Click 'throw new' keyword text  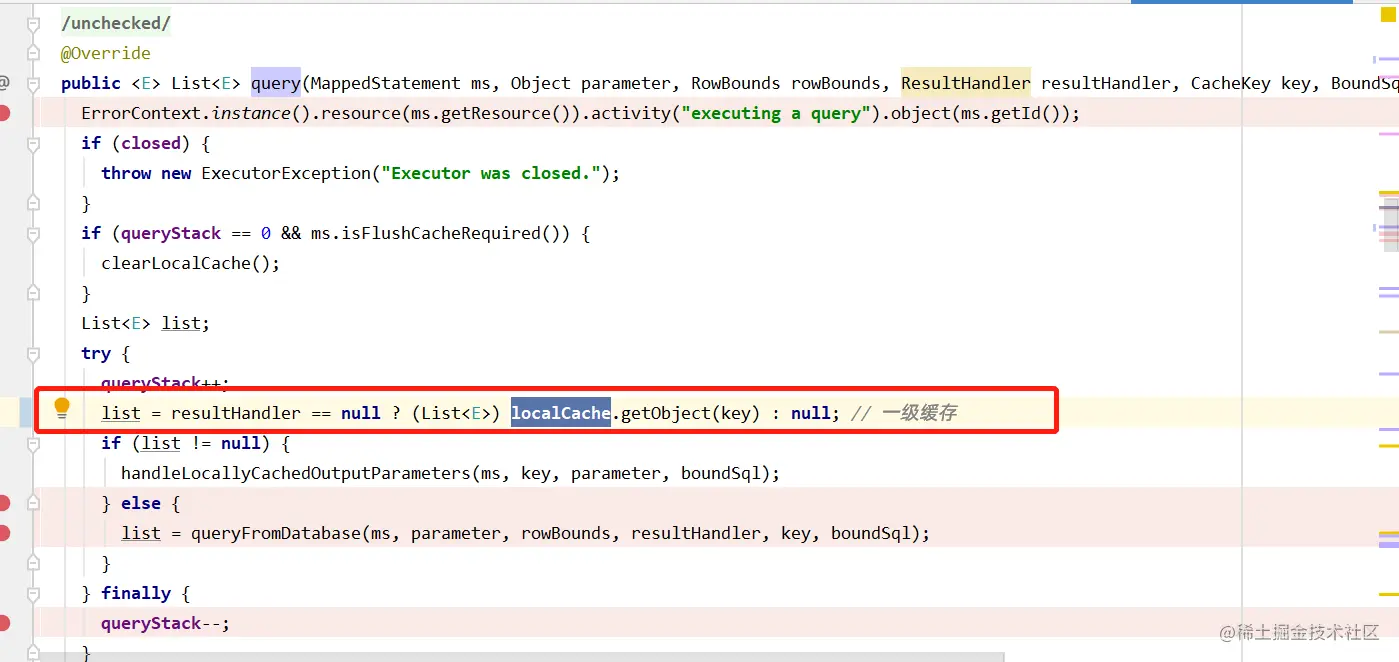146,173
